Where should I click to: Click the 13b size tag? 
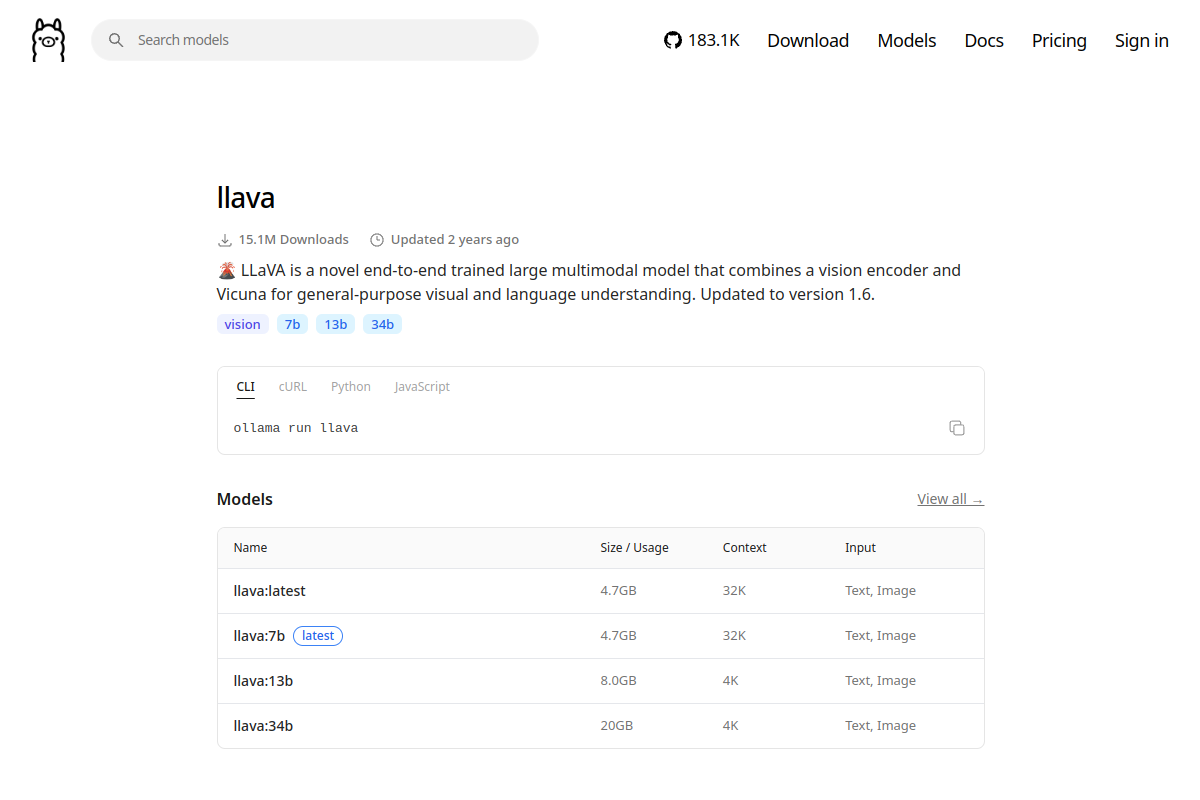point(335,324)
